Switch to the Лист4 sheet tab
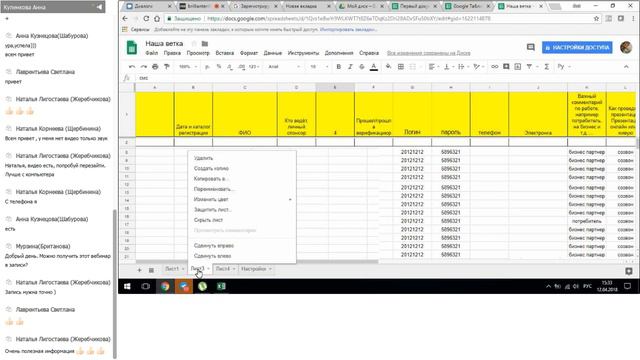Screen dimensions: 640x360 pyautogui.click(x=222, y=269)
